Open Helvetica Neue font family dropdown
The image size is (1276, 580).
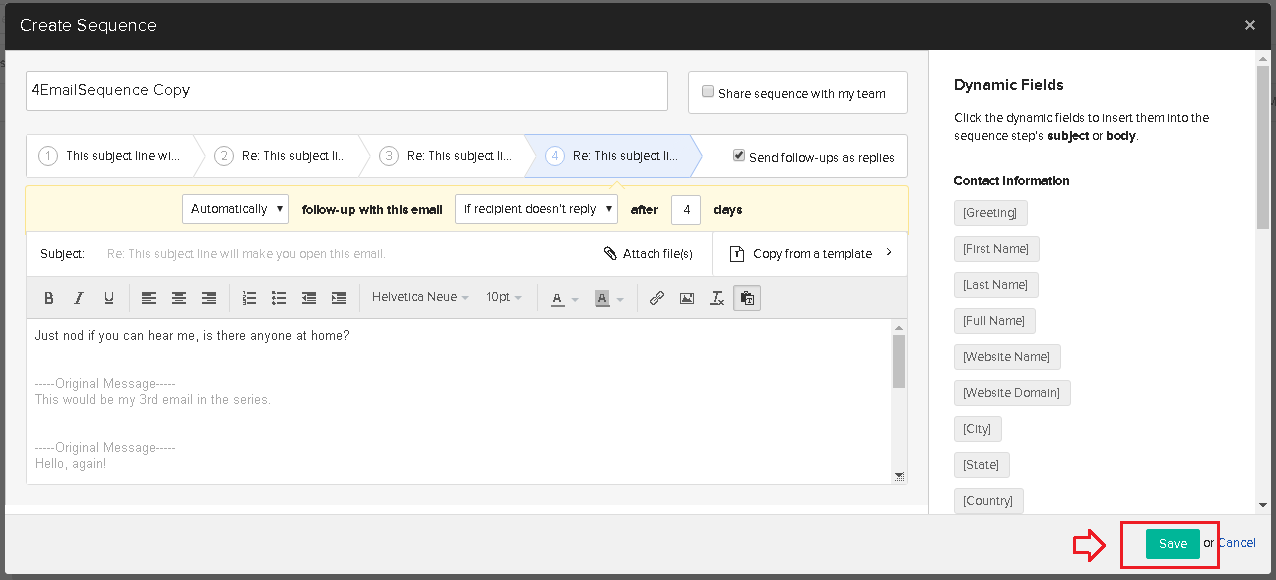(x=420, y=298)
